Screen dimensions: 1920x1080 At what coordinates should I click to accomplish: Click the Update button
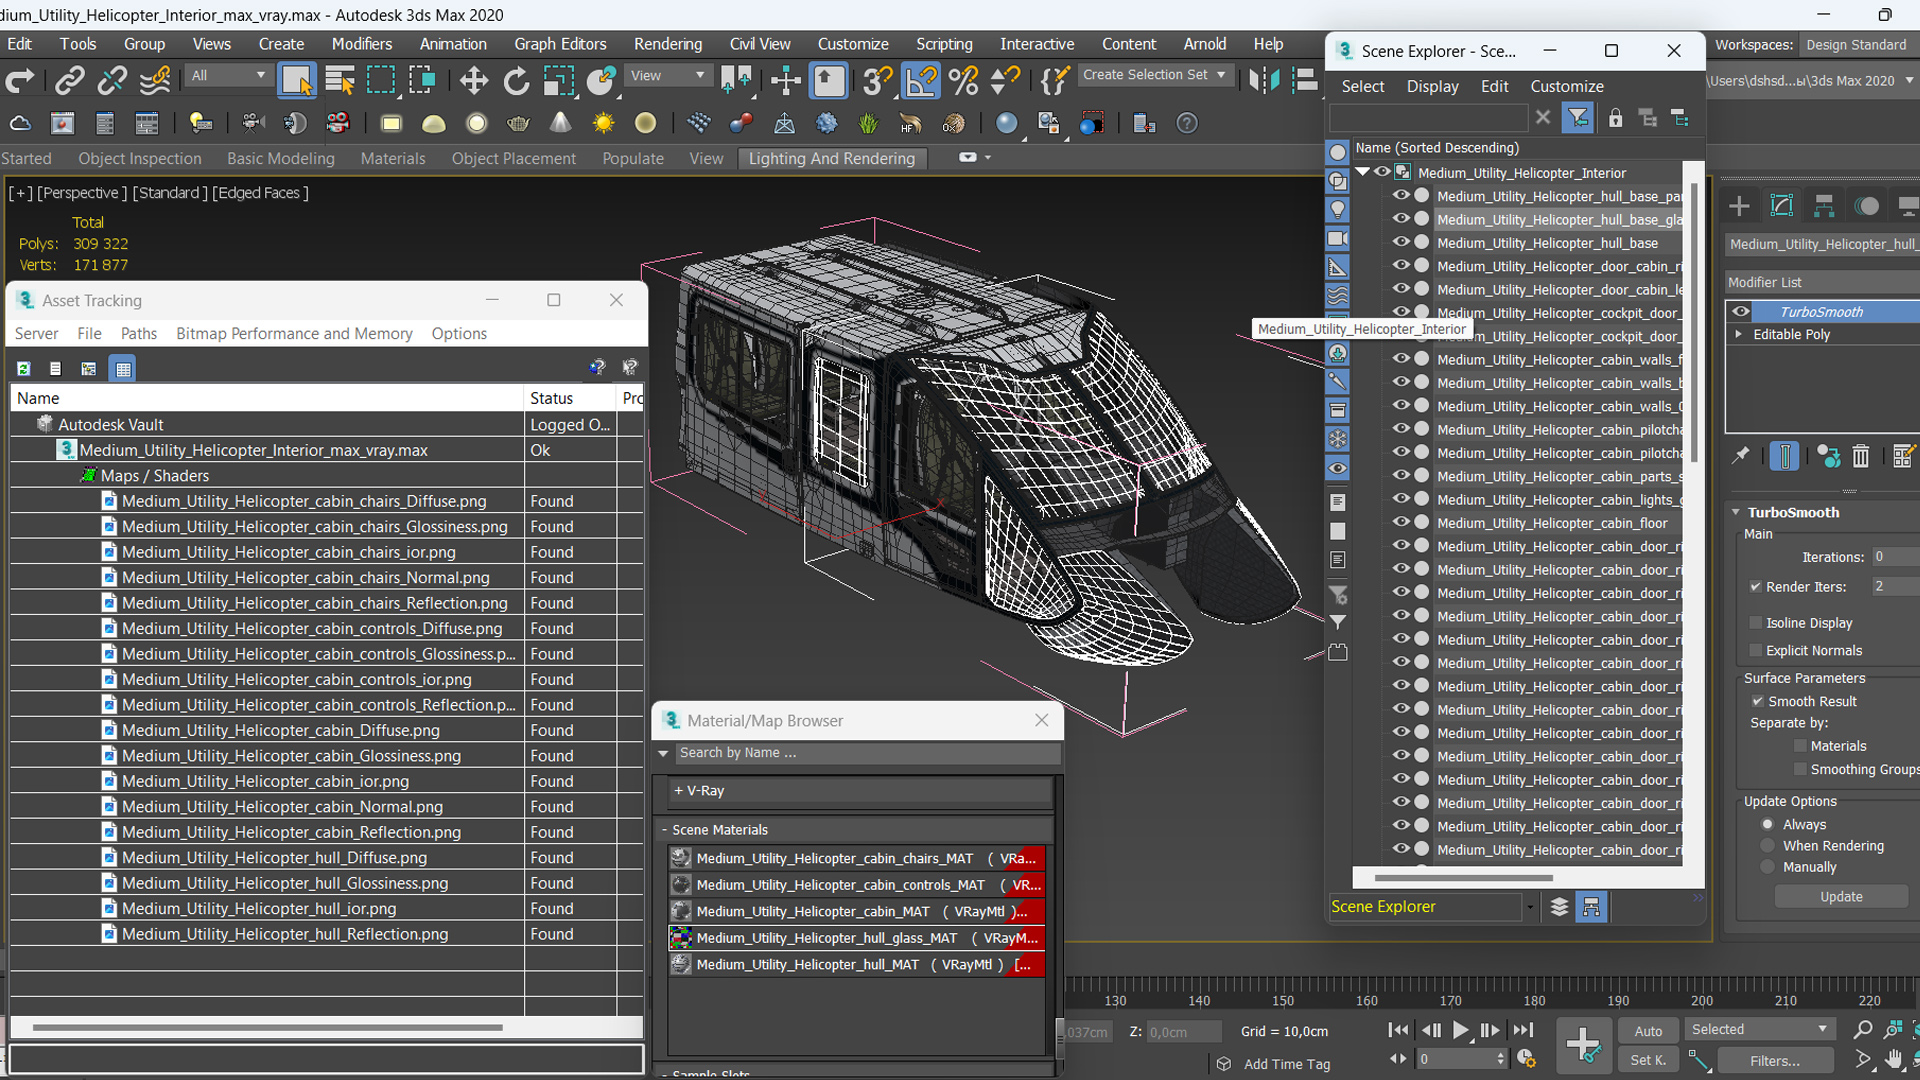1841,896
